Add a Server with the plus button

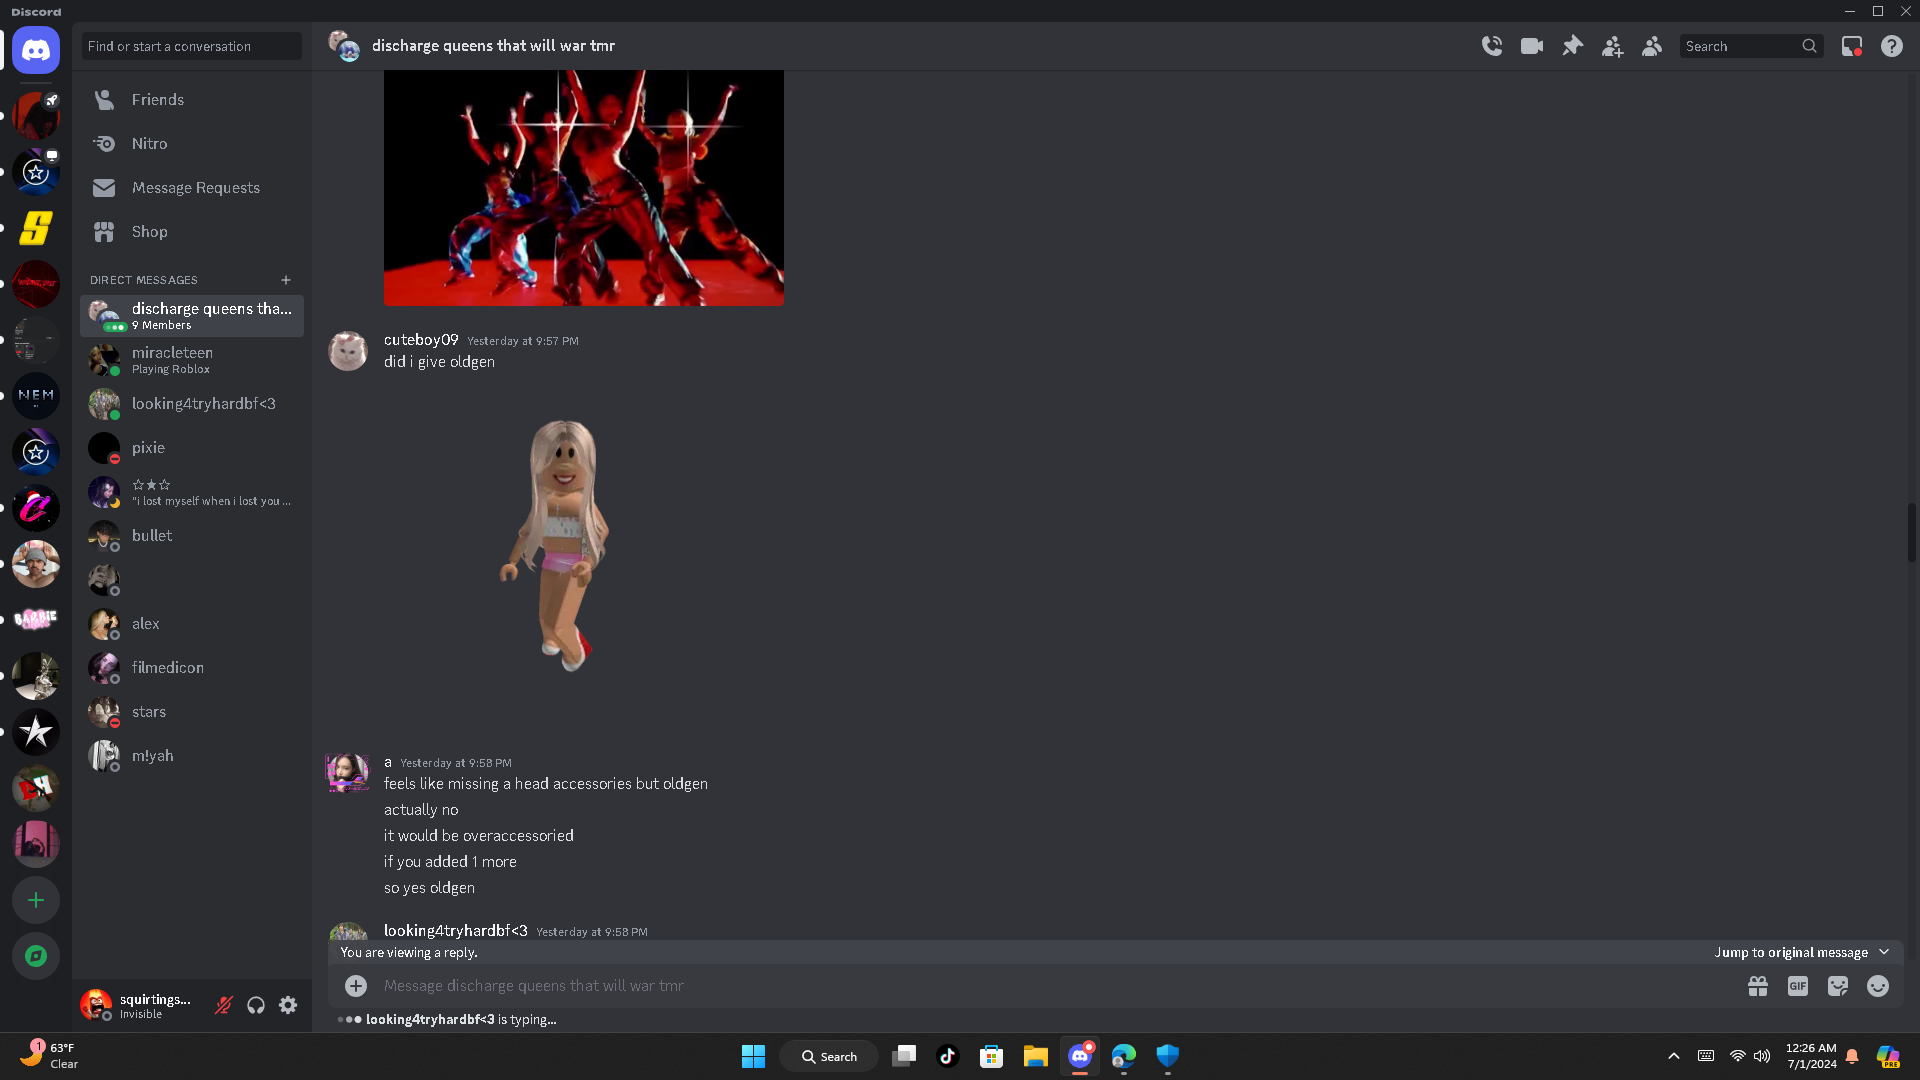36,900
